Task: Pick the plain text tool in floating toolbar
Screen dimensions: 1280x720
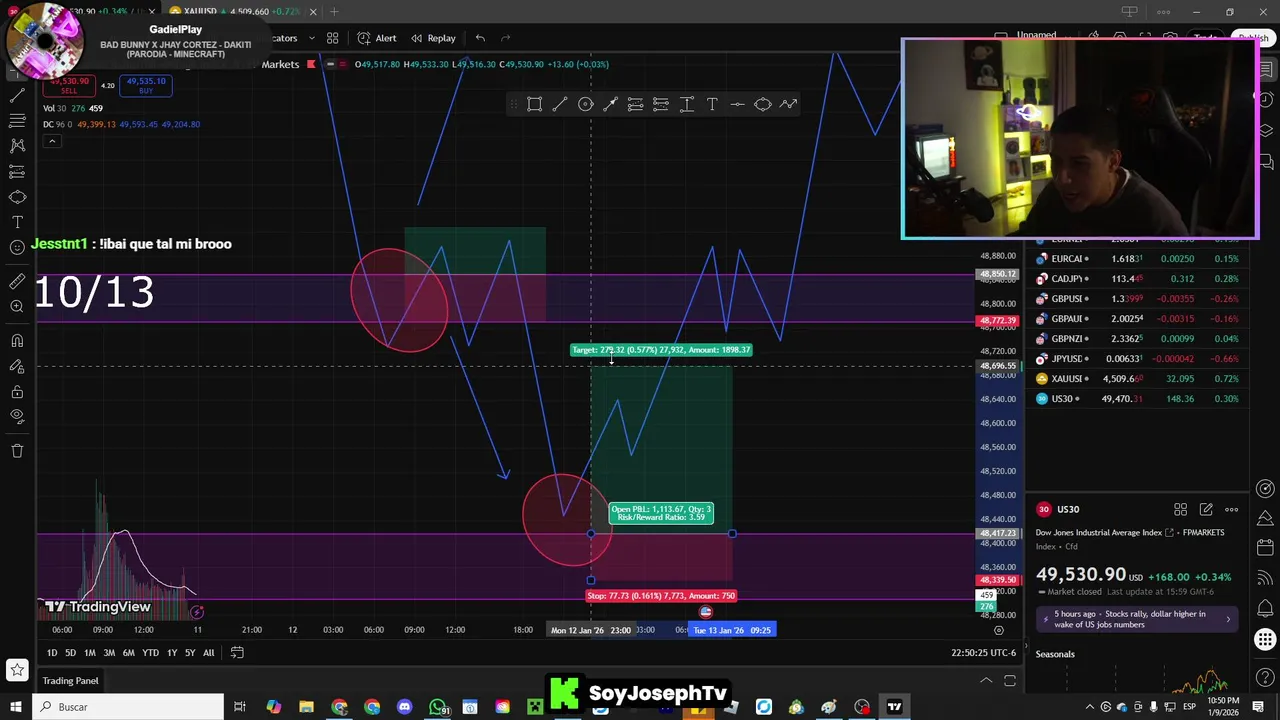Action: click(x=712, y=104)
